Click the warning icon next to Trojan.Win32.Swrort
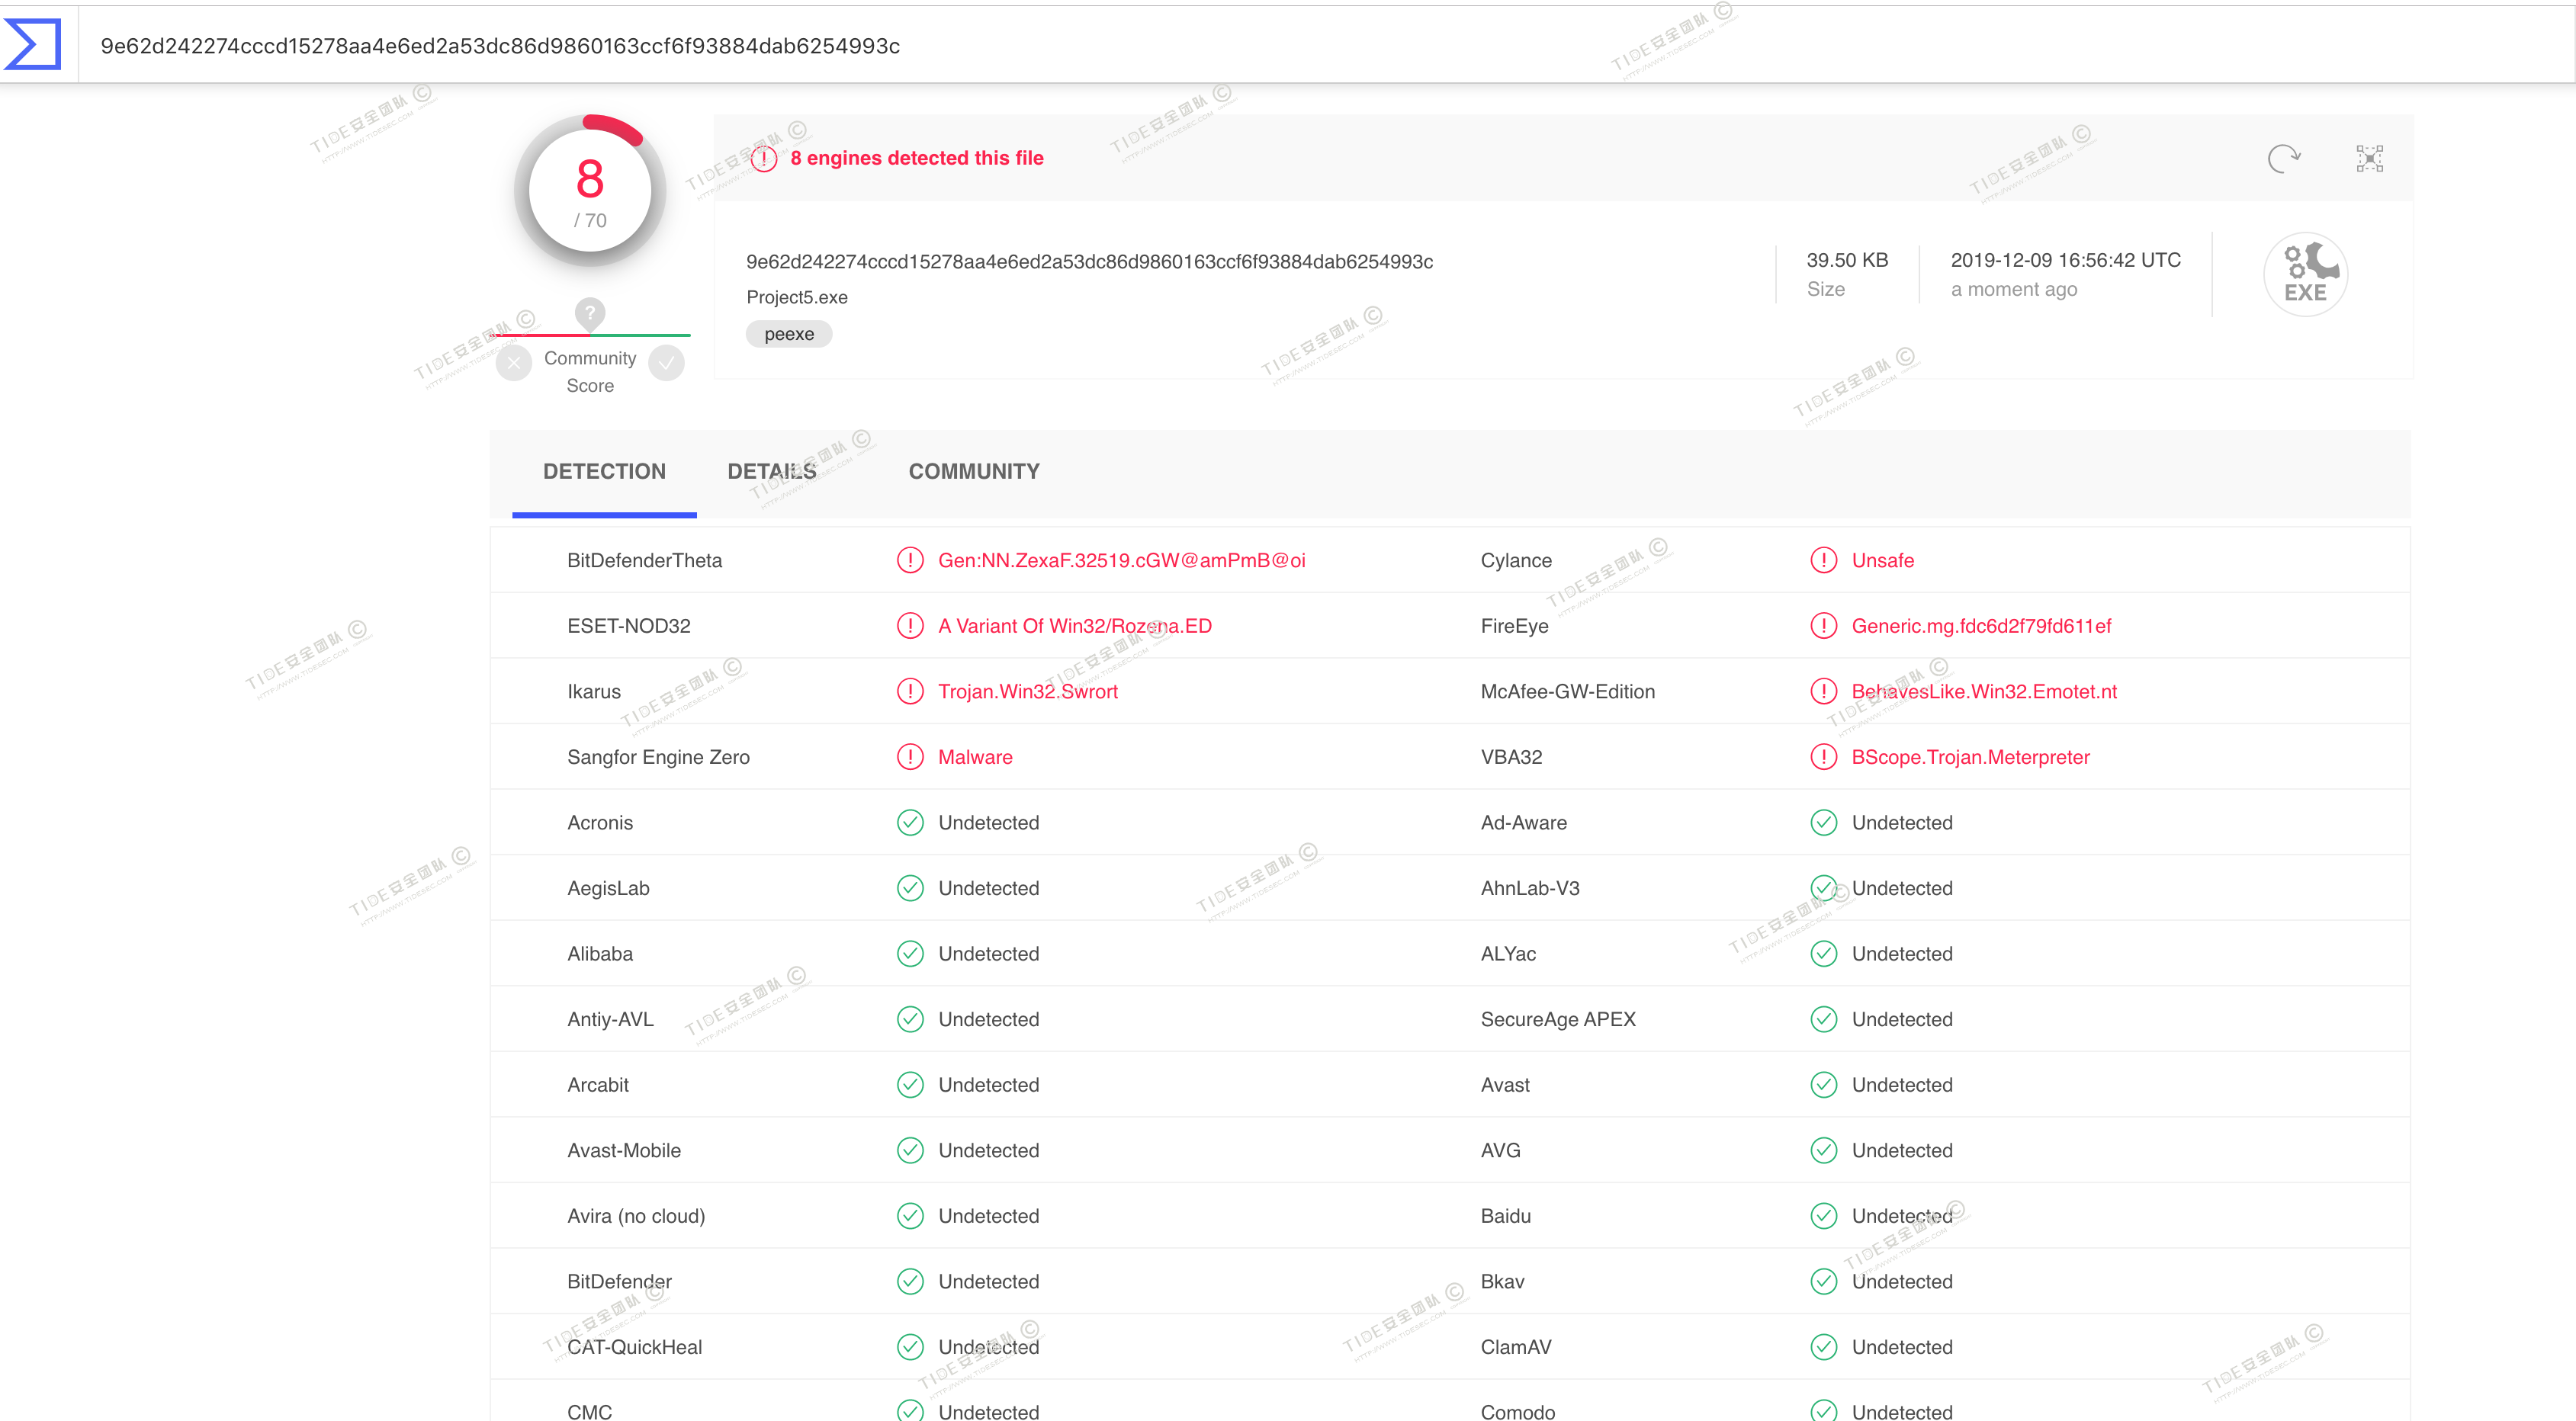Image resolution: width=2576 pixels, height=1421 pixels. (910, 691)
